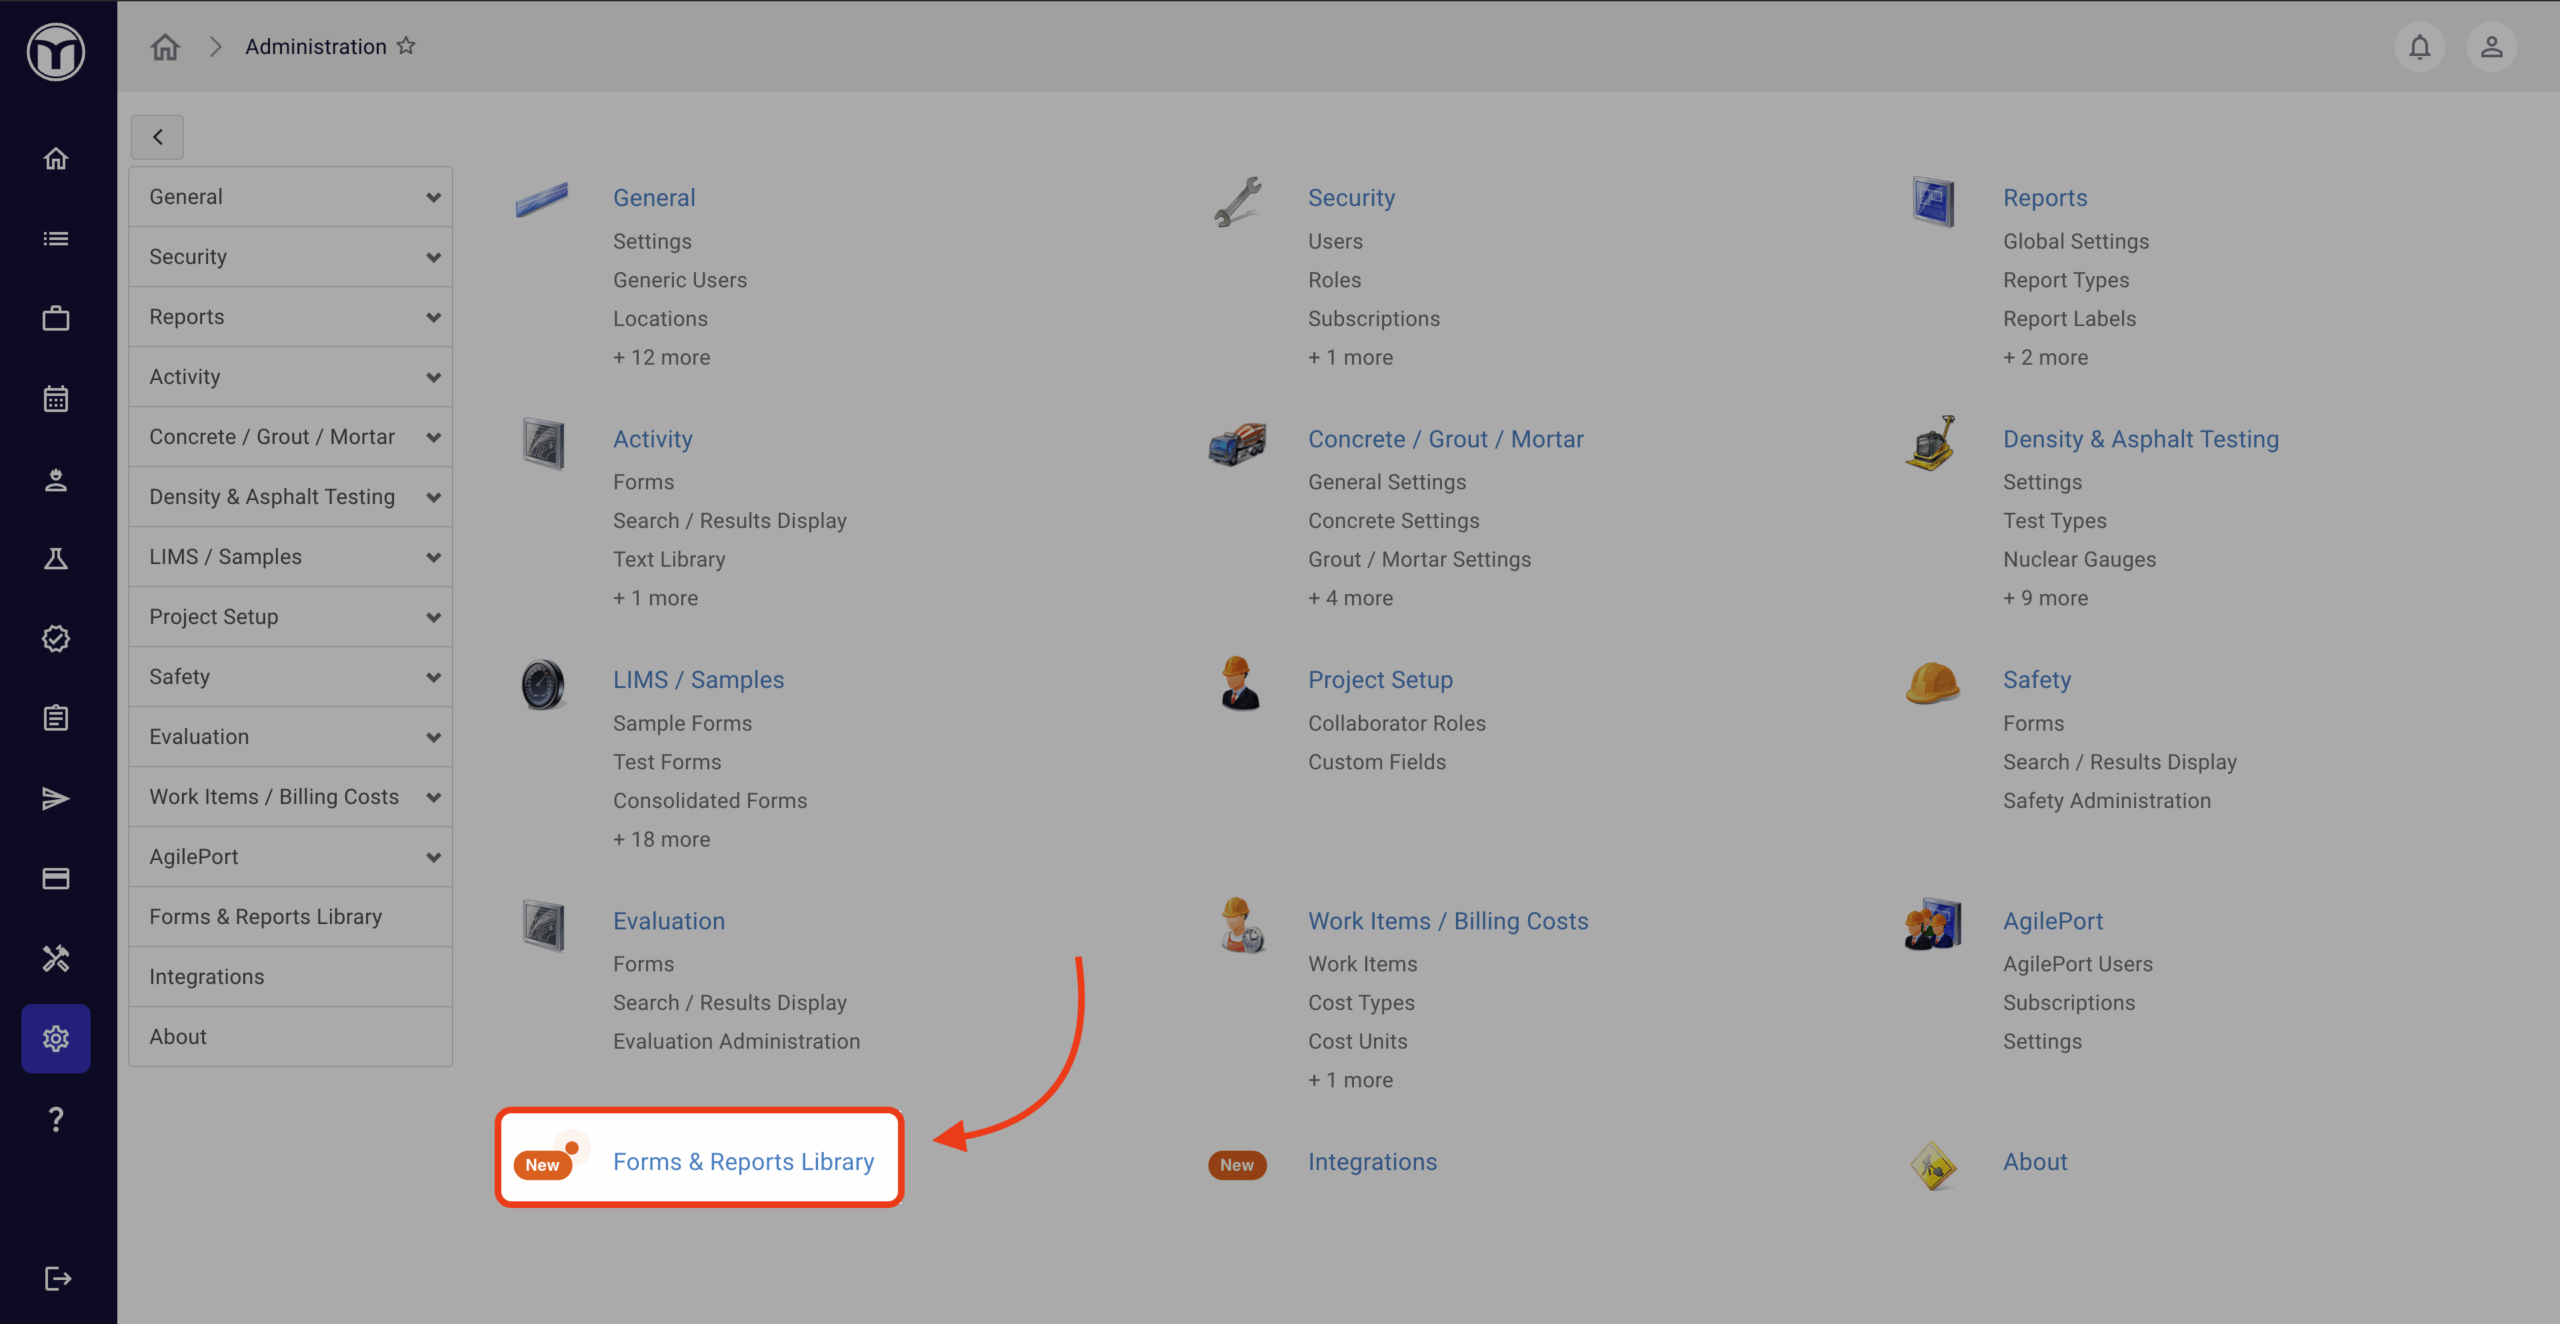Click the Nuclear Gauges link
The height and width of the screenshot is (1324, 2560).
2079,560
